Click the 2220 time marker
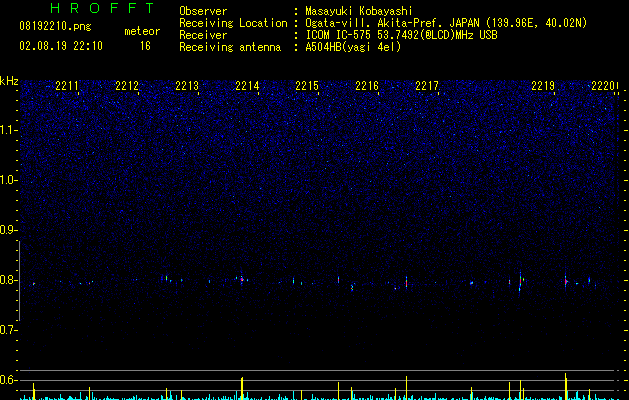 tap(603, 86)
